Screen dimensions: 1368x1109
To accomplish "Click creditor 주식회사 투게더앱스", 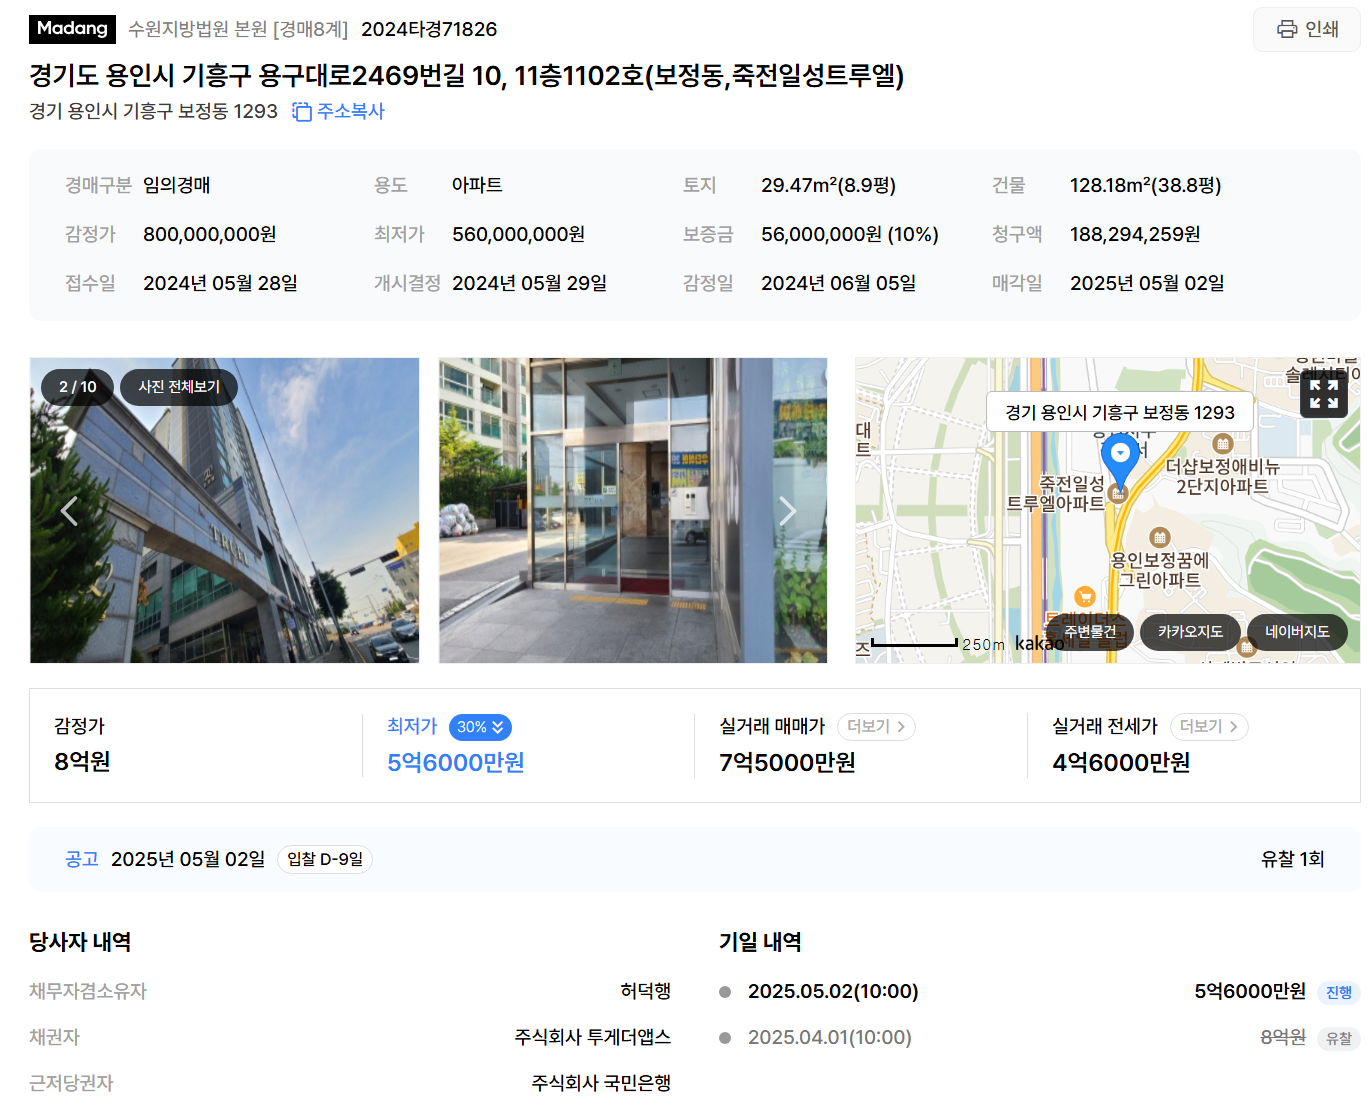I will [x=593, y=1037].
